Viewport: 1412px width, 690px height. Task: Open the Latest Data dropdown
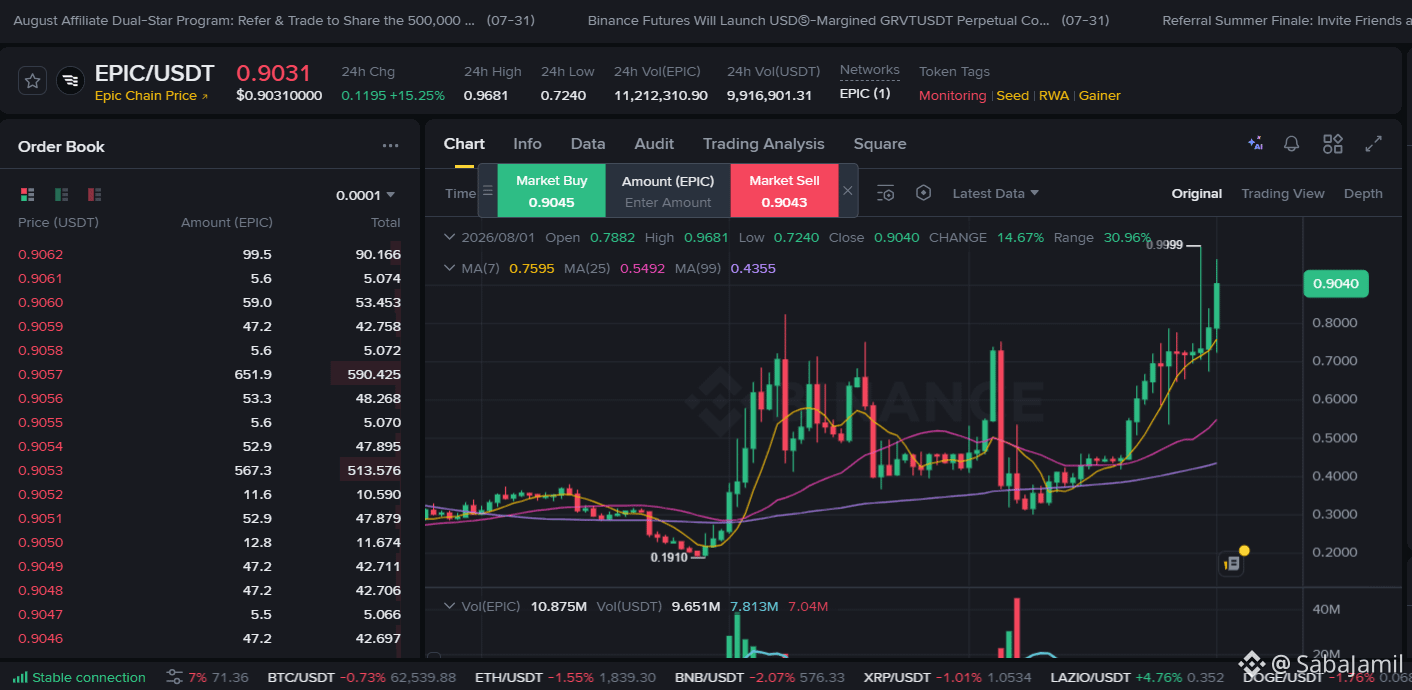(x=995, y=193)
